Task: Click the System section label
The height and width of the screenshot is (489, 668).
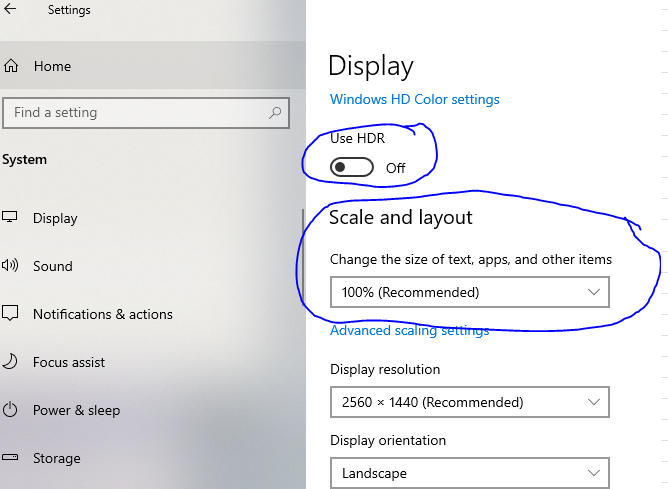Action: click(x=24, y=160)
